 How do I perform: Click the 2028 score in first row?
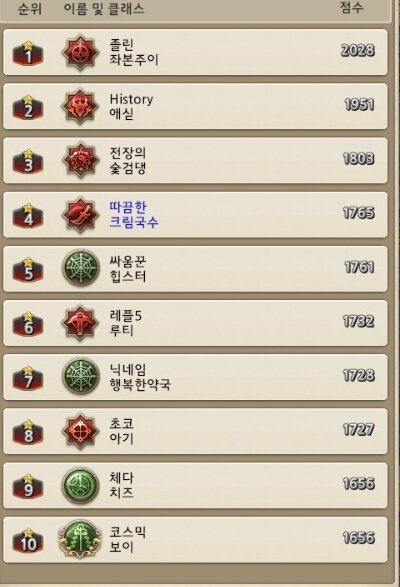tap(358, 51)
